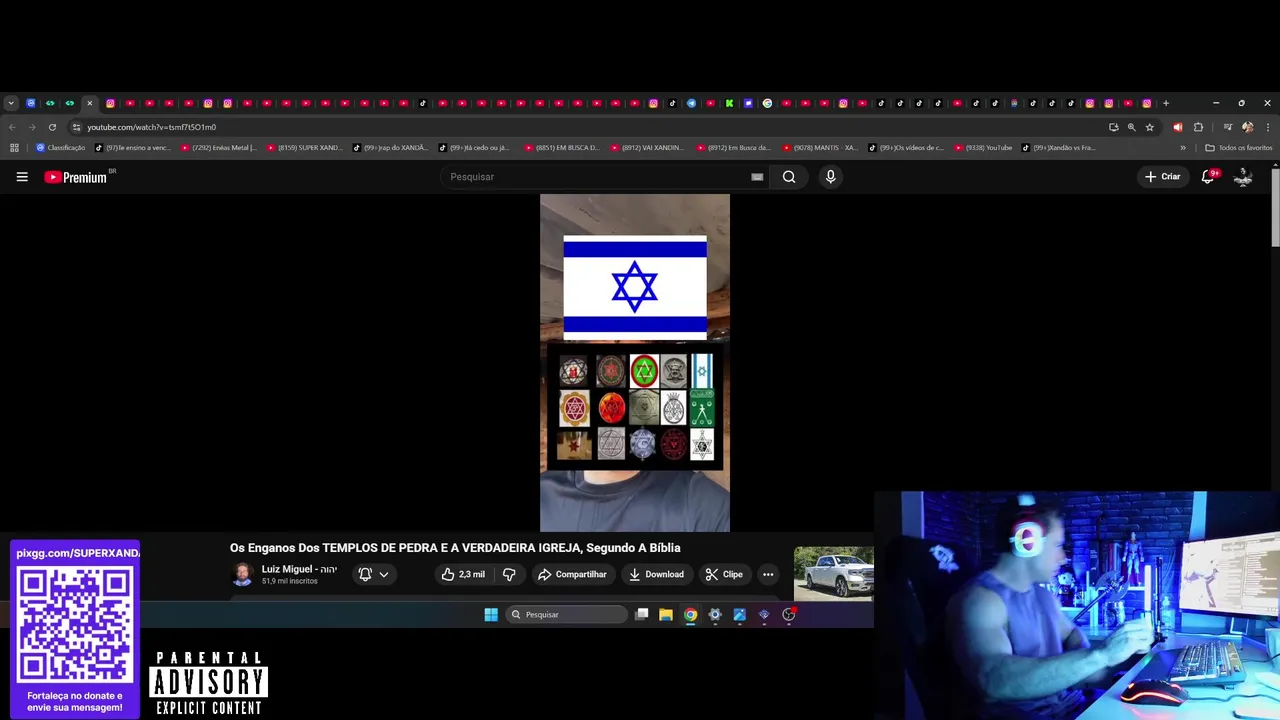Reload the page with refresh icon
Viewport: 1280px width, 720px height.
(52, 127)
